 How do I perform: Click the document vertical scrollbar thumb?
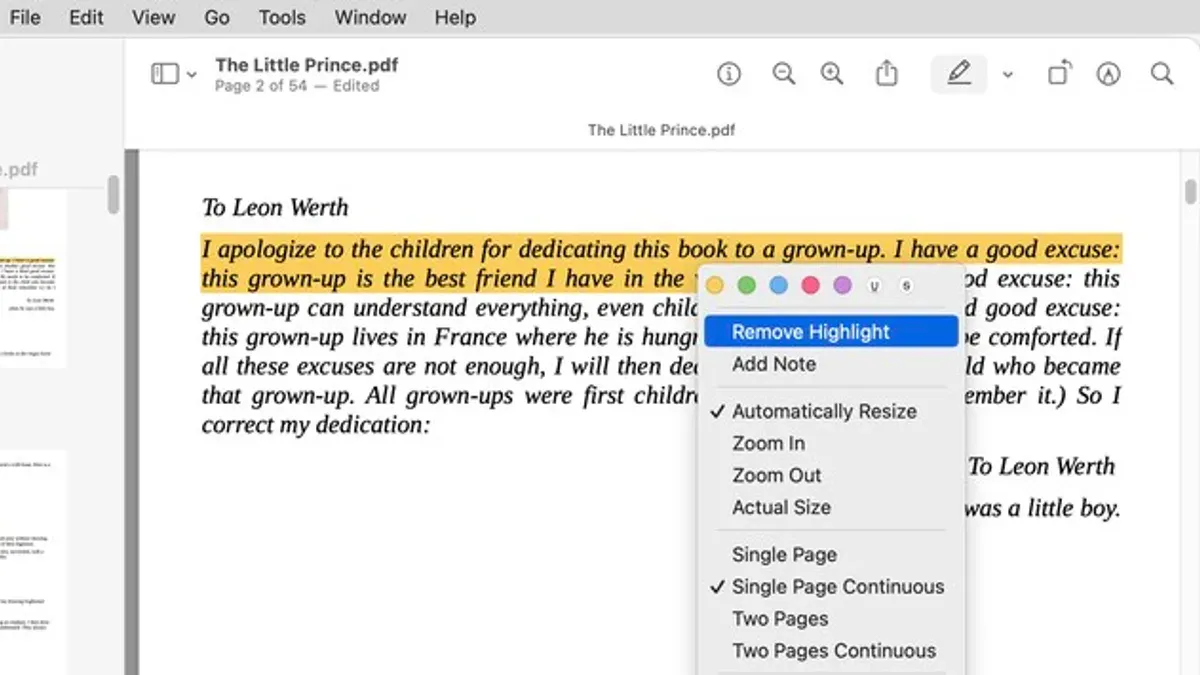pyautogui.click(x=1190, y=191)
